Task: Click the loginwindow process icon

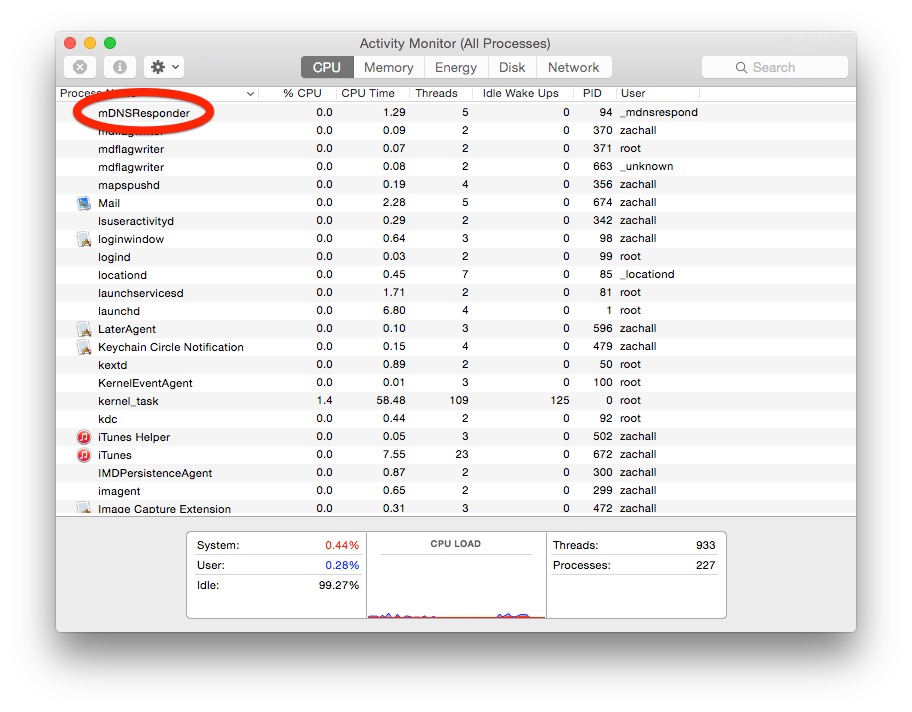Action: pos(84,239)
